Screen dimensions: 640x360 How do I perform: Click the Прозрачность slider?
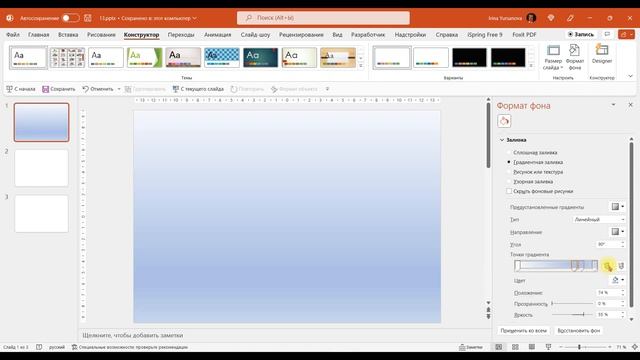[572, 304]
